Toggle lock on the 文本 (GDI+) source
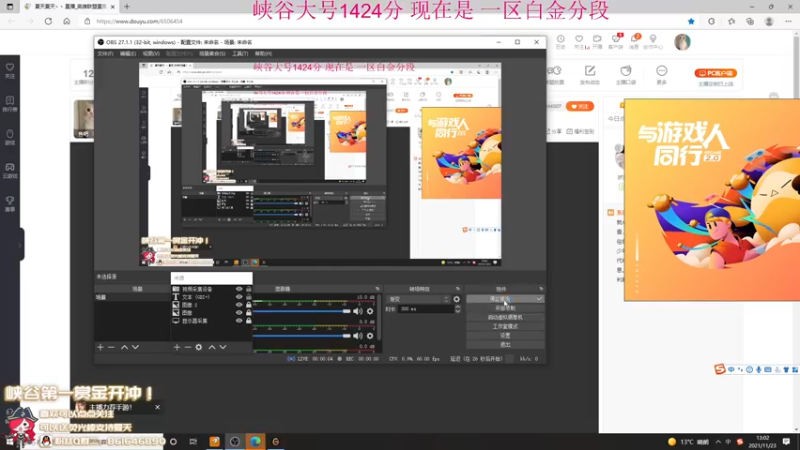This screenshot has width=800, height=450. (248, 297)
